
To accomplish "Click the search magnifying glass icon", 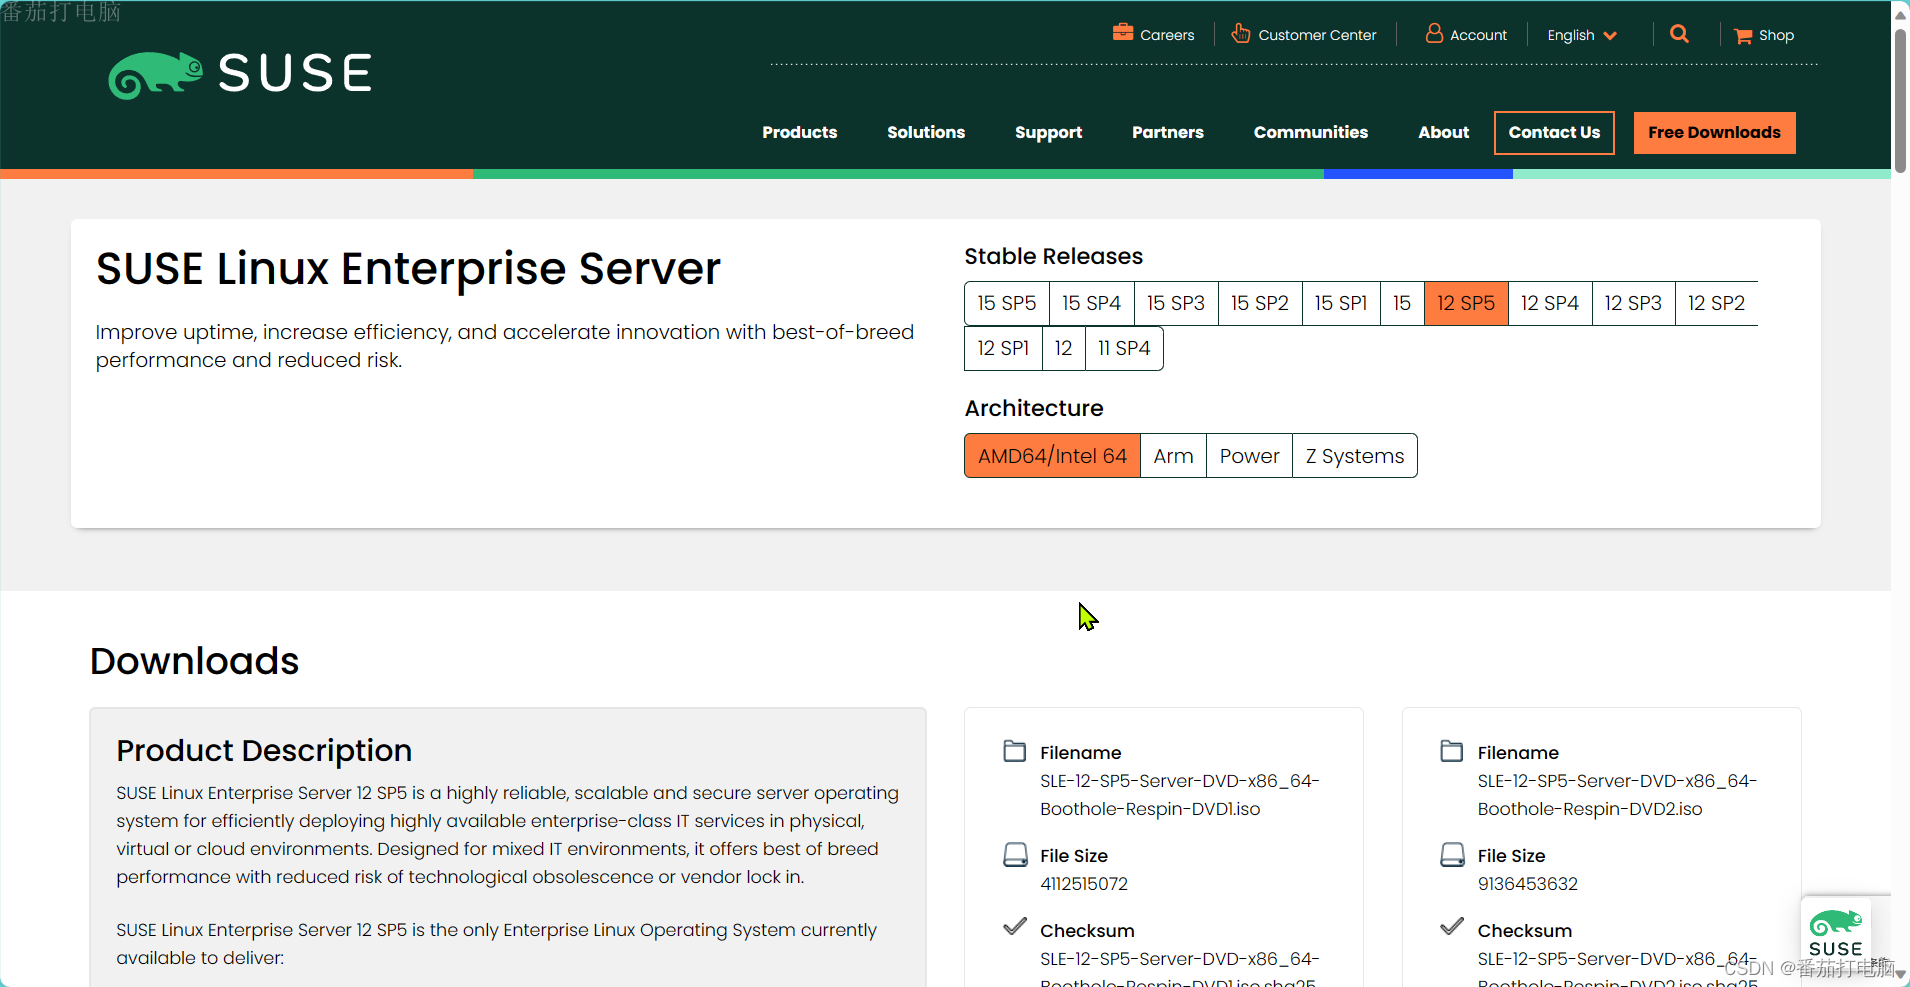I will [1678, 32].
